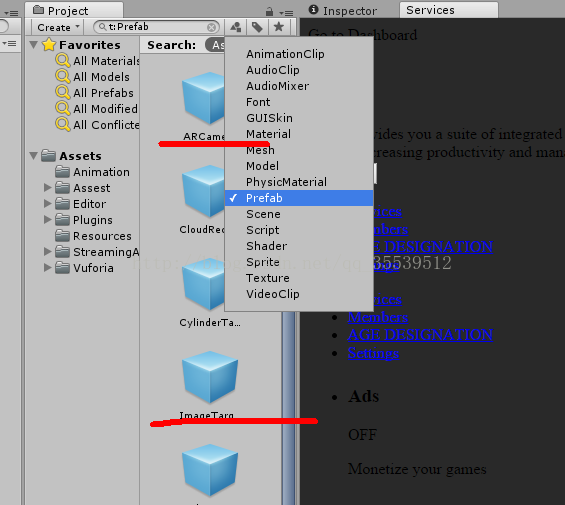Click the search by label tag icon
This screenshot has width=565, height=505.
(x=257, y=27)
